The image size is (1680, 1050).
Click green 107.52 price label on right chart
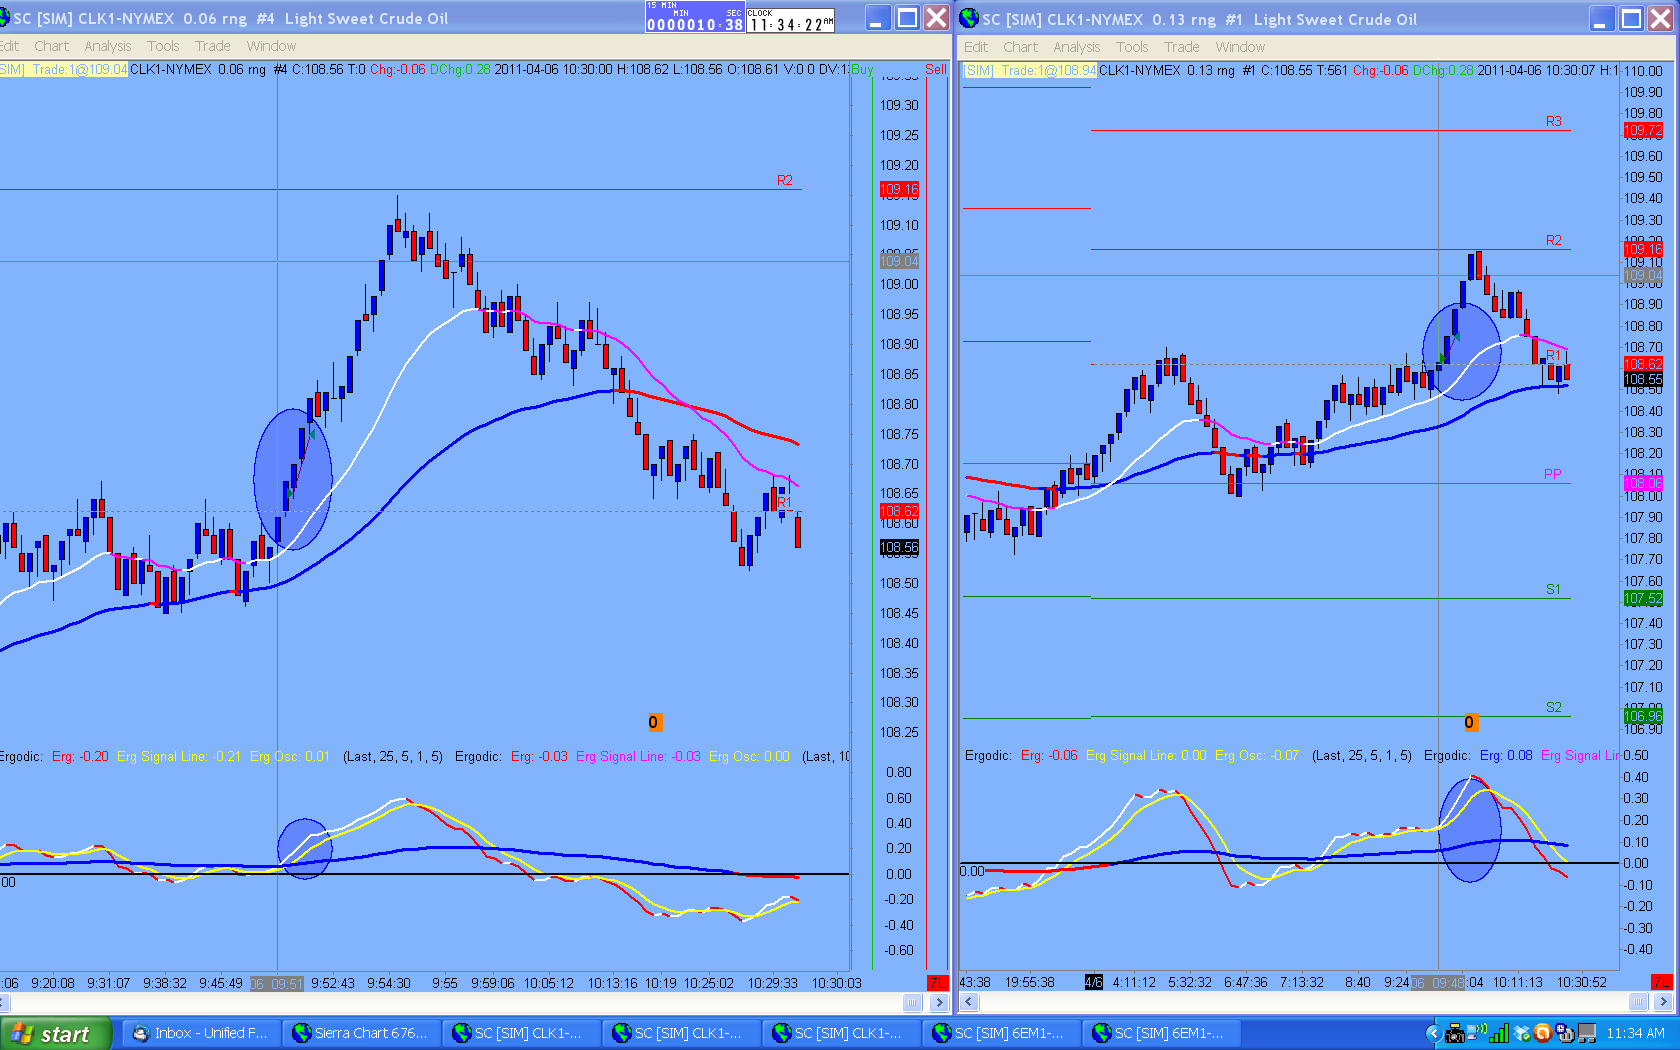pyautogui.click(x=1643, y=598)
